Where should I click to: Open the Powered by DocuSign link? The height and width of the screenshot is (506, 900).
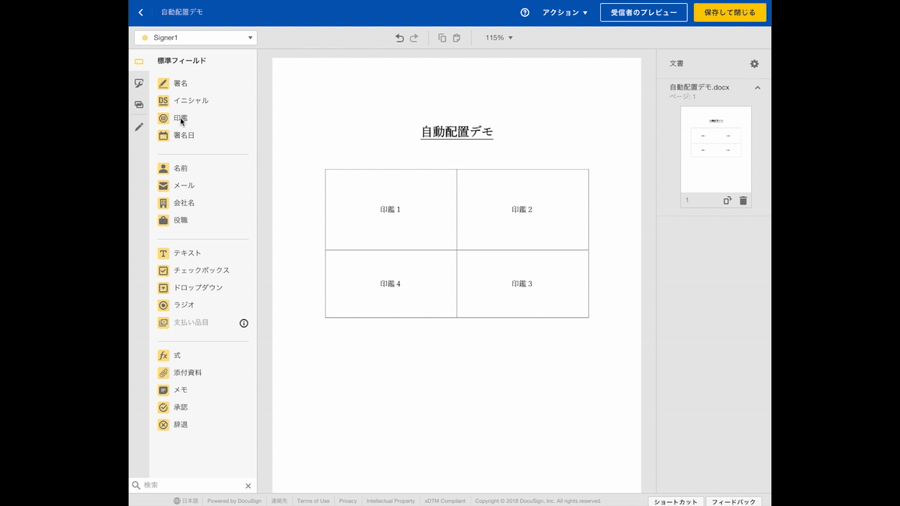234,501
